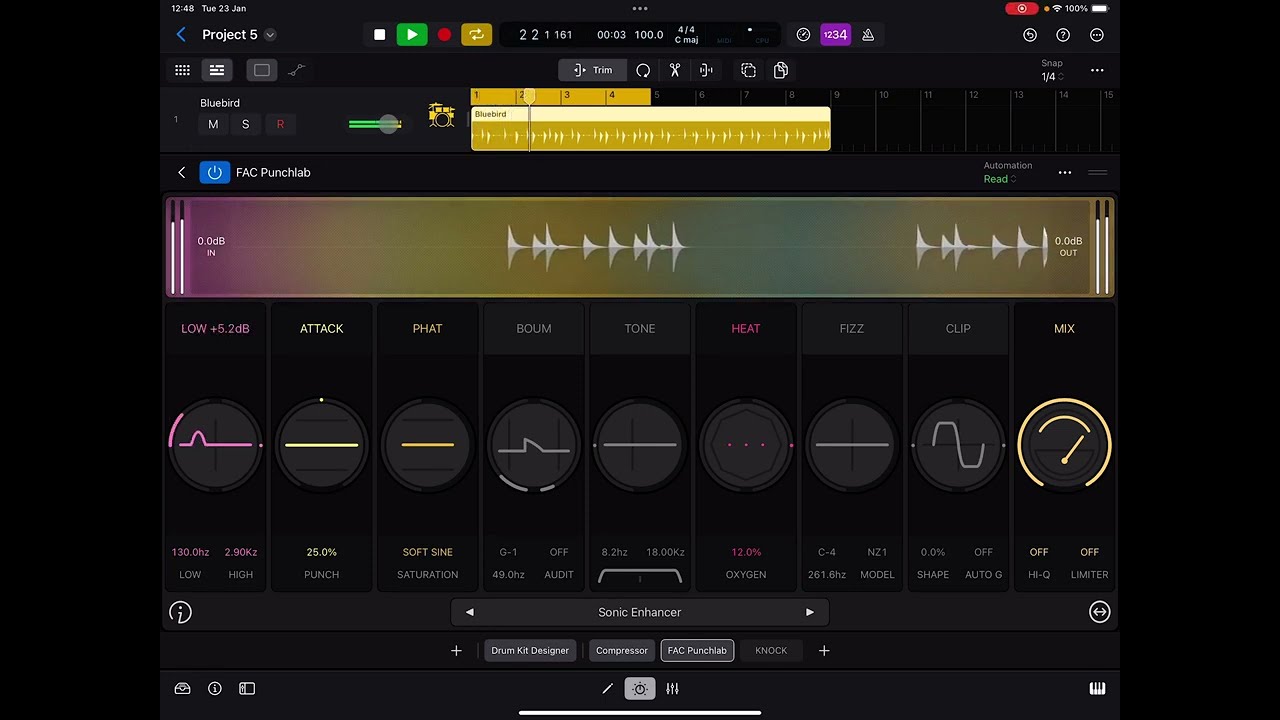The image size is (1280, 720).
Task: Select the Trim tool
Action: pos(592,70)
